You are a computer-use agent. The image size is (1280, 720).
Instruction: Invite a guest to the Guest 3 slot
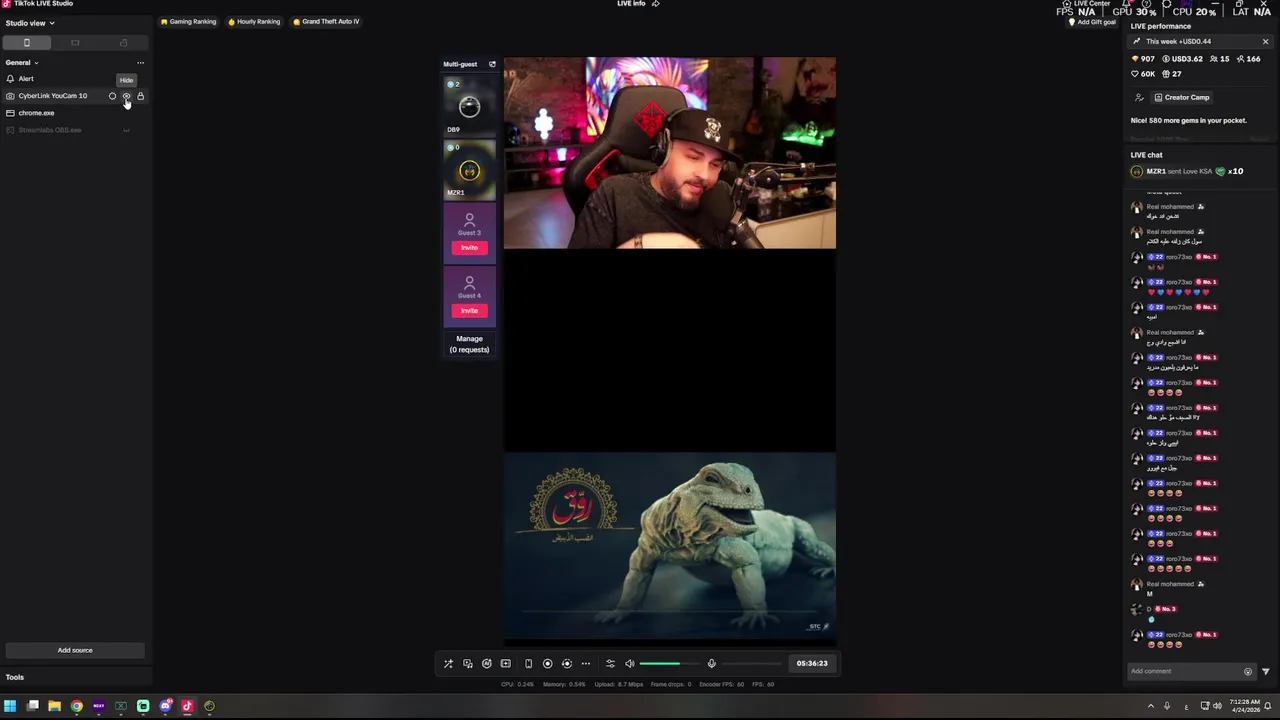click(x=469, y=247)
